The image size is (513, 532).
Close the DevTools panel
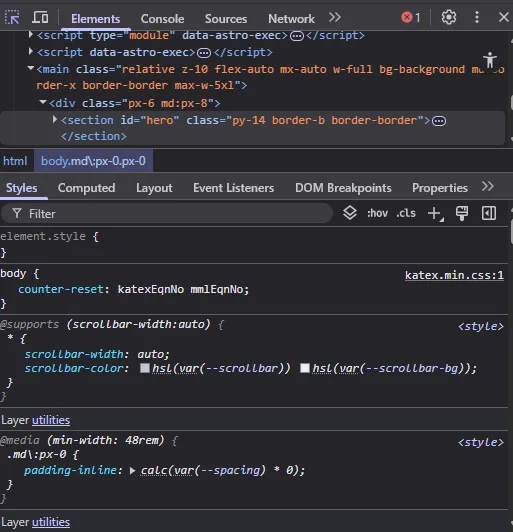tap(504, 17)
